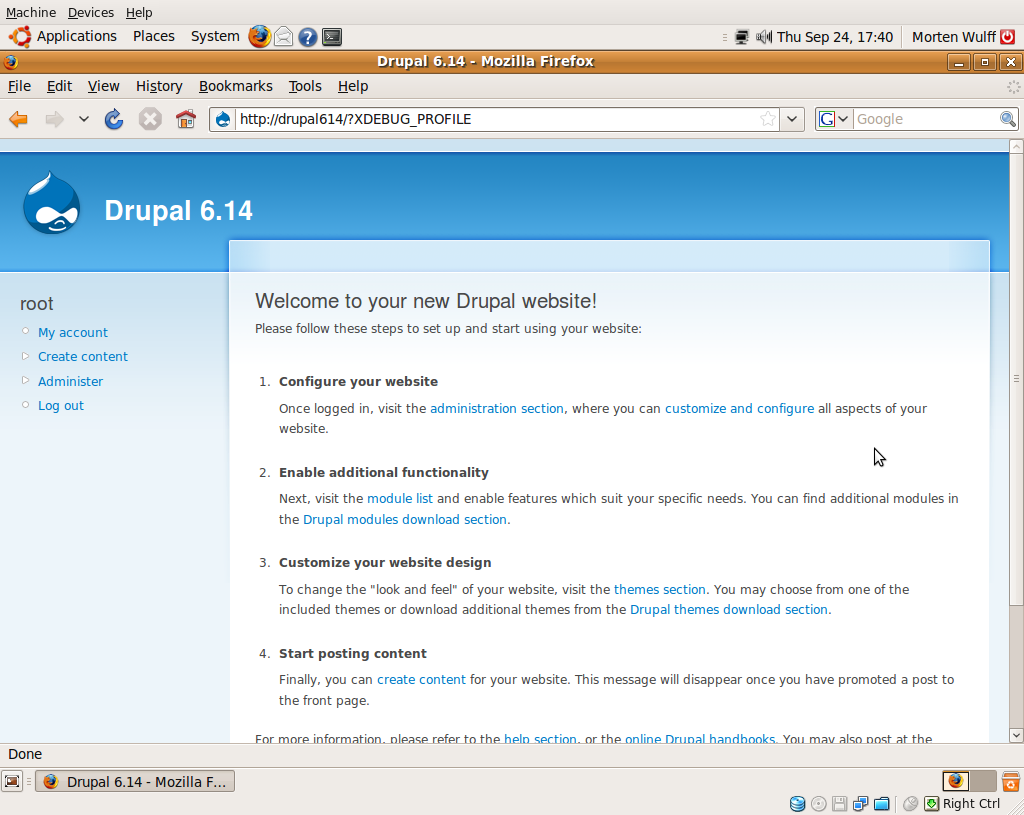The height and width of the screenshot is (815, 1024).
Task: Open the Trash icon in bottom panel
Action: click(1011, 781)
